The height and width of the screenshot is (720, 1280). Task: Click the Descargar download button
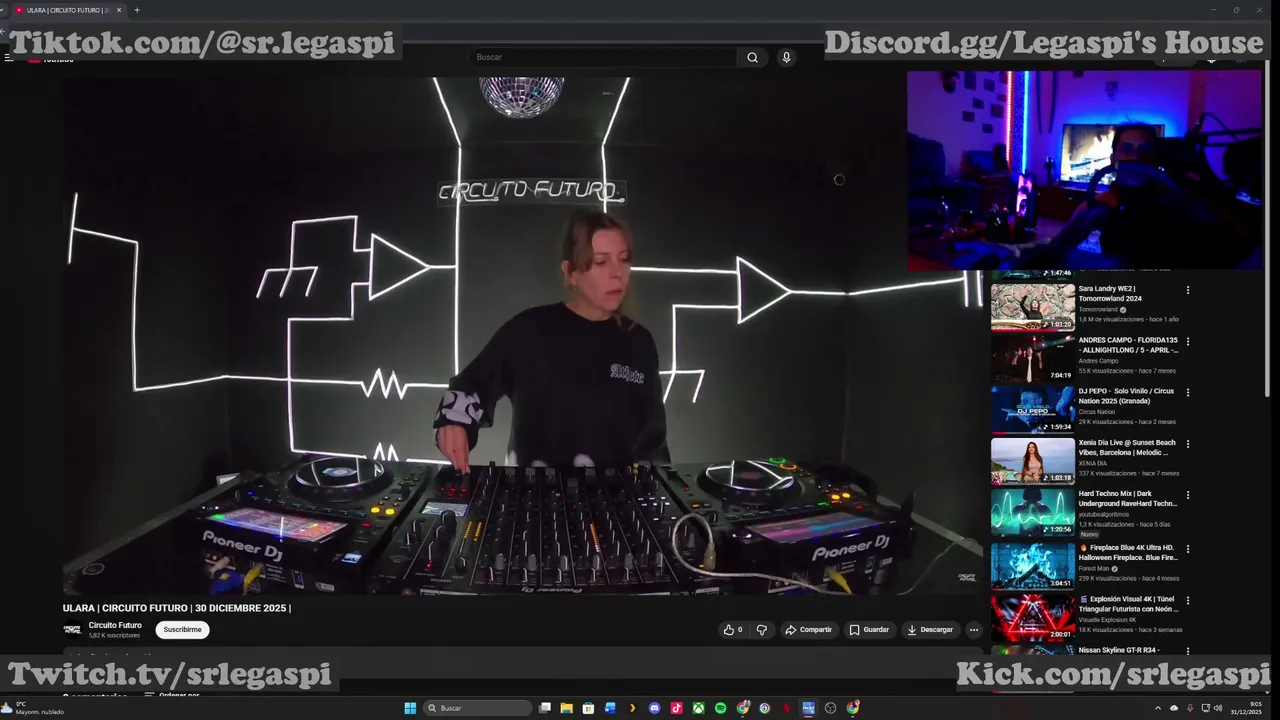click(x=930, y=630)
